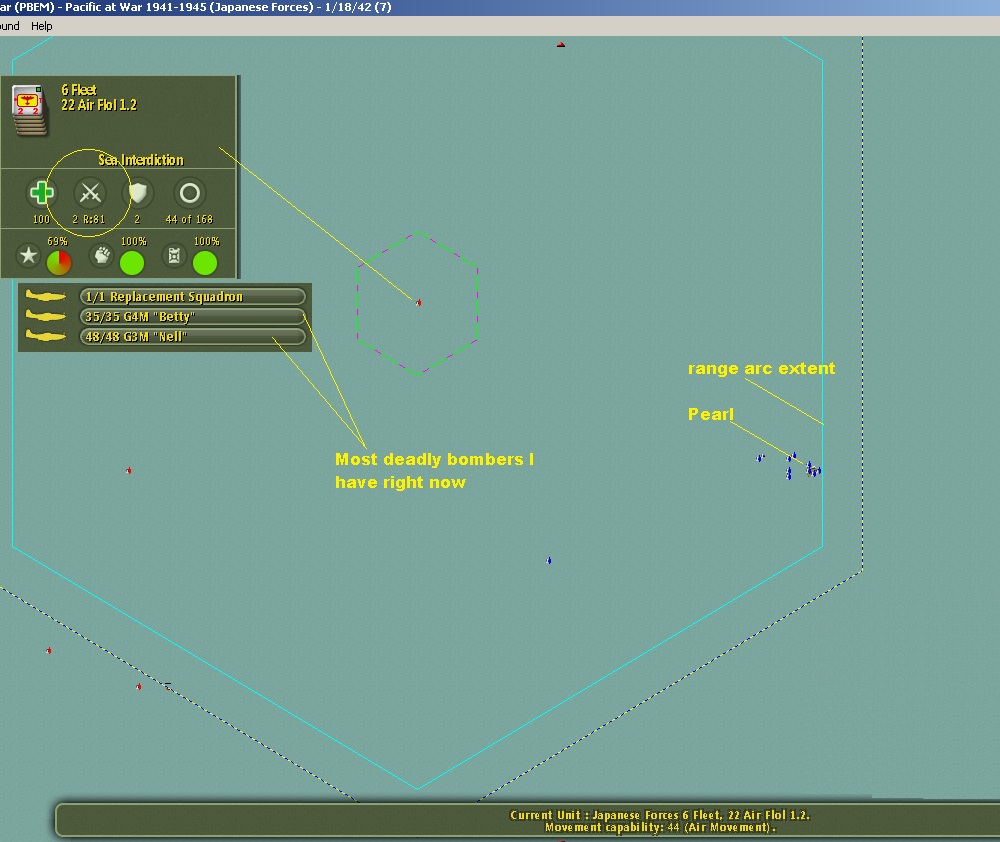Click the red unit in the selected hex
Screen dimensions: 1000x842
pos(418,302)
